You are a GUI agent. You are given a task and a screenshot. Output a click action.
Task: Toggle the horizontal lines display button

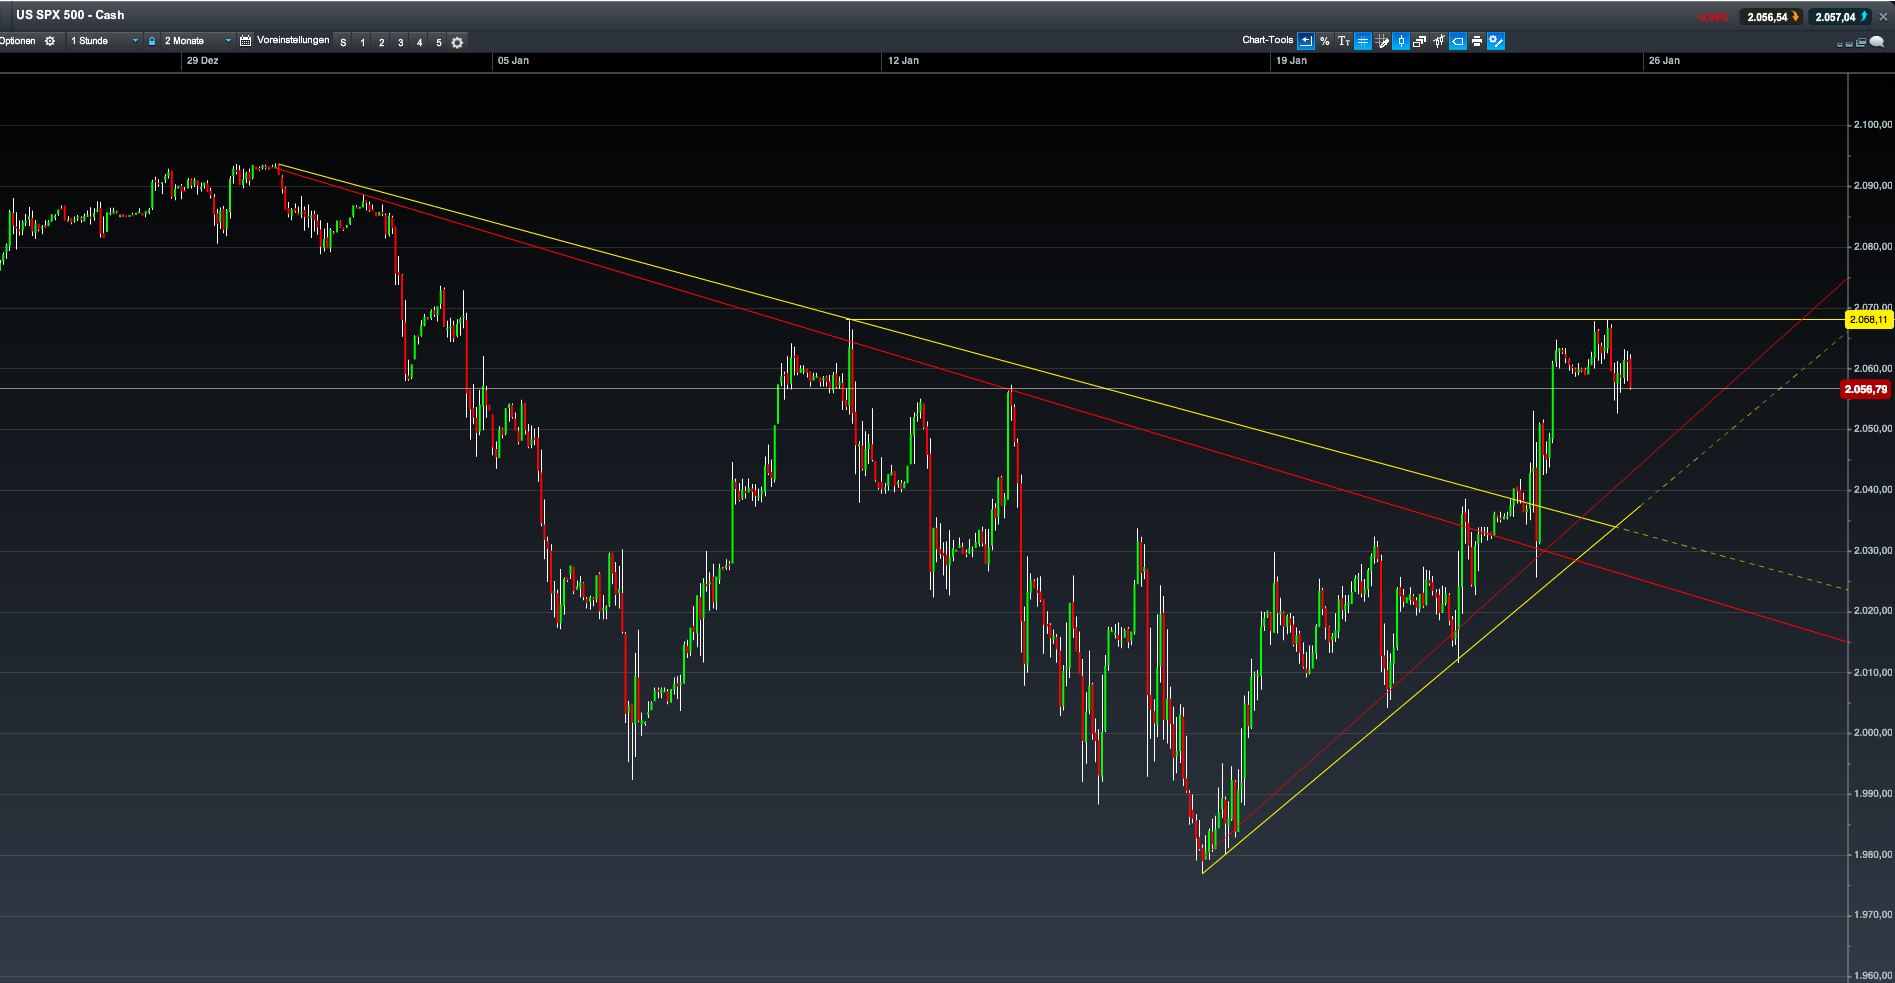[x=1362, y=41]
